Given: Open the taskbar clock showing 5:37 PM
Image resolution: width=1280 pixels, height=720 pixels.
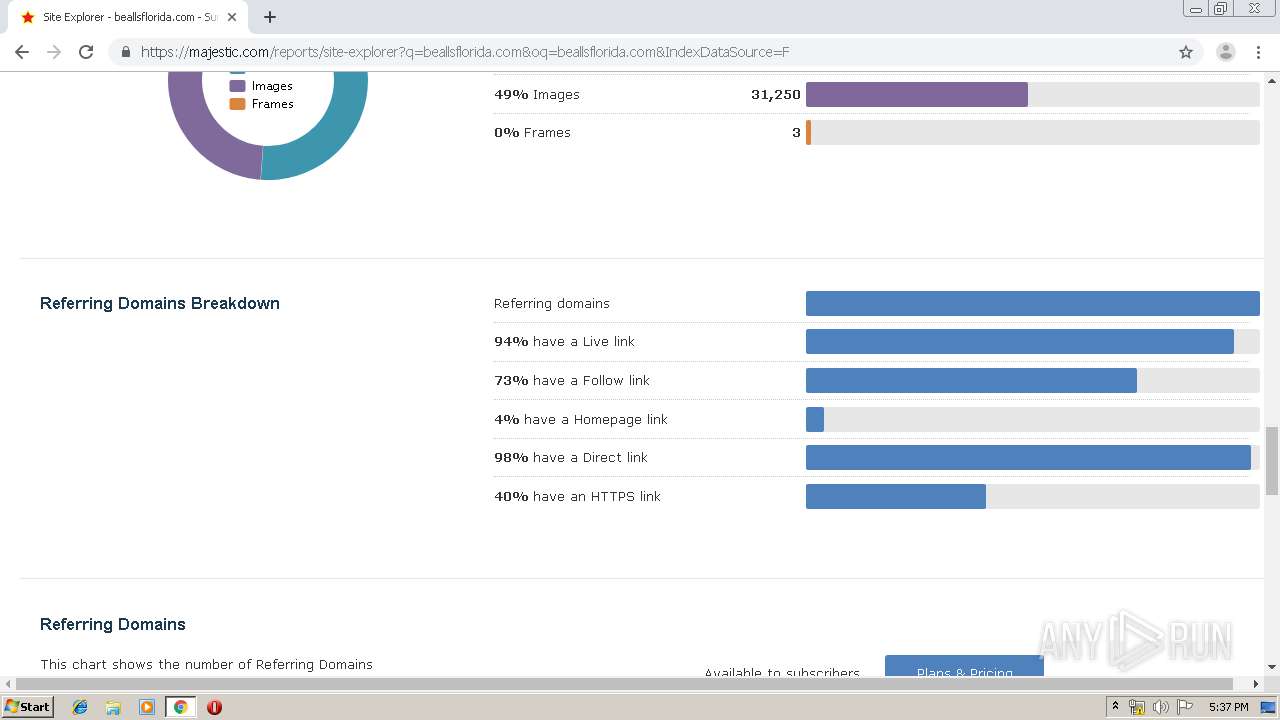Looking at the screenshot, I should point(1228,707).
